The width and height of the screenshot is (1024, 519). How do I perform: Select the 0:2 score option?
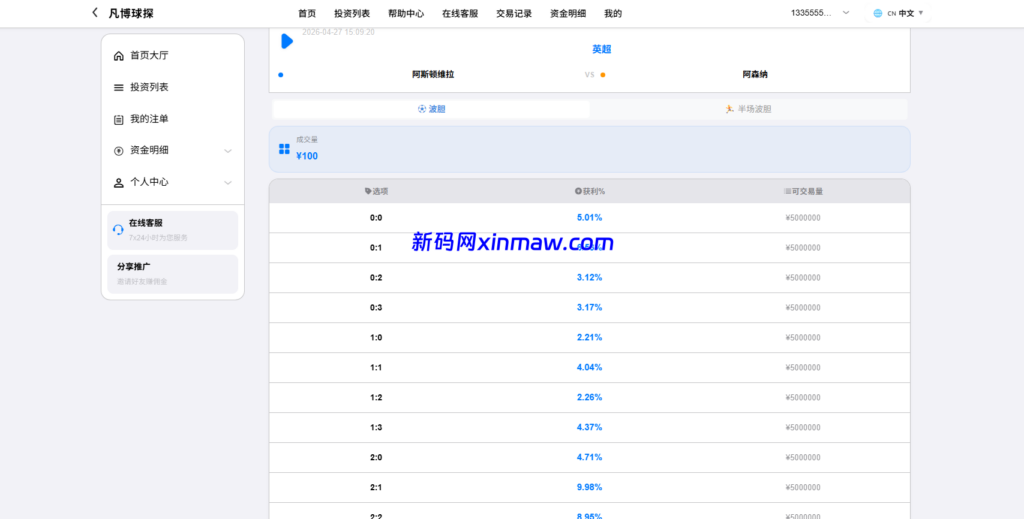(376, 278)
